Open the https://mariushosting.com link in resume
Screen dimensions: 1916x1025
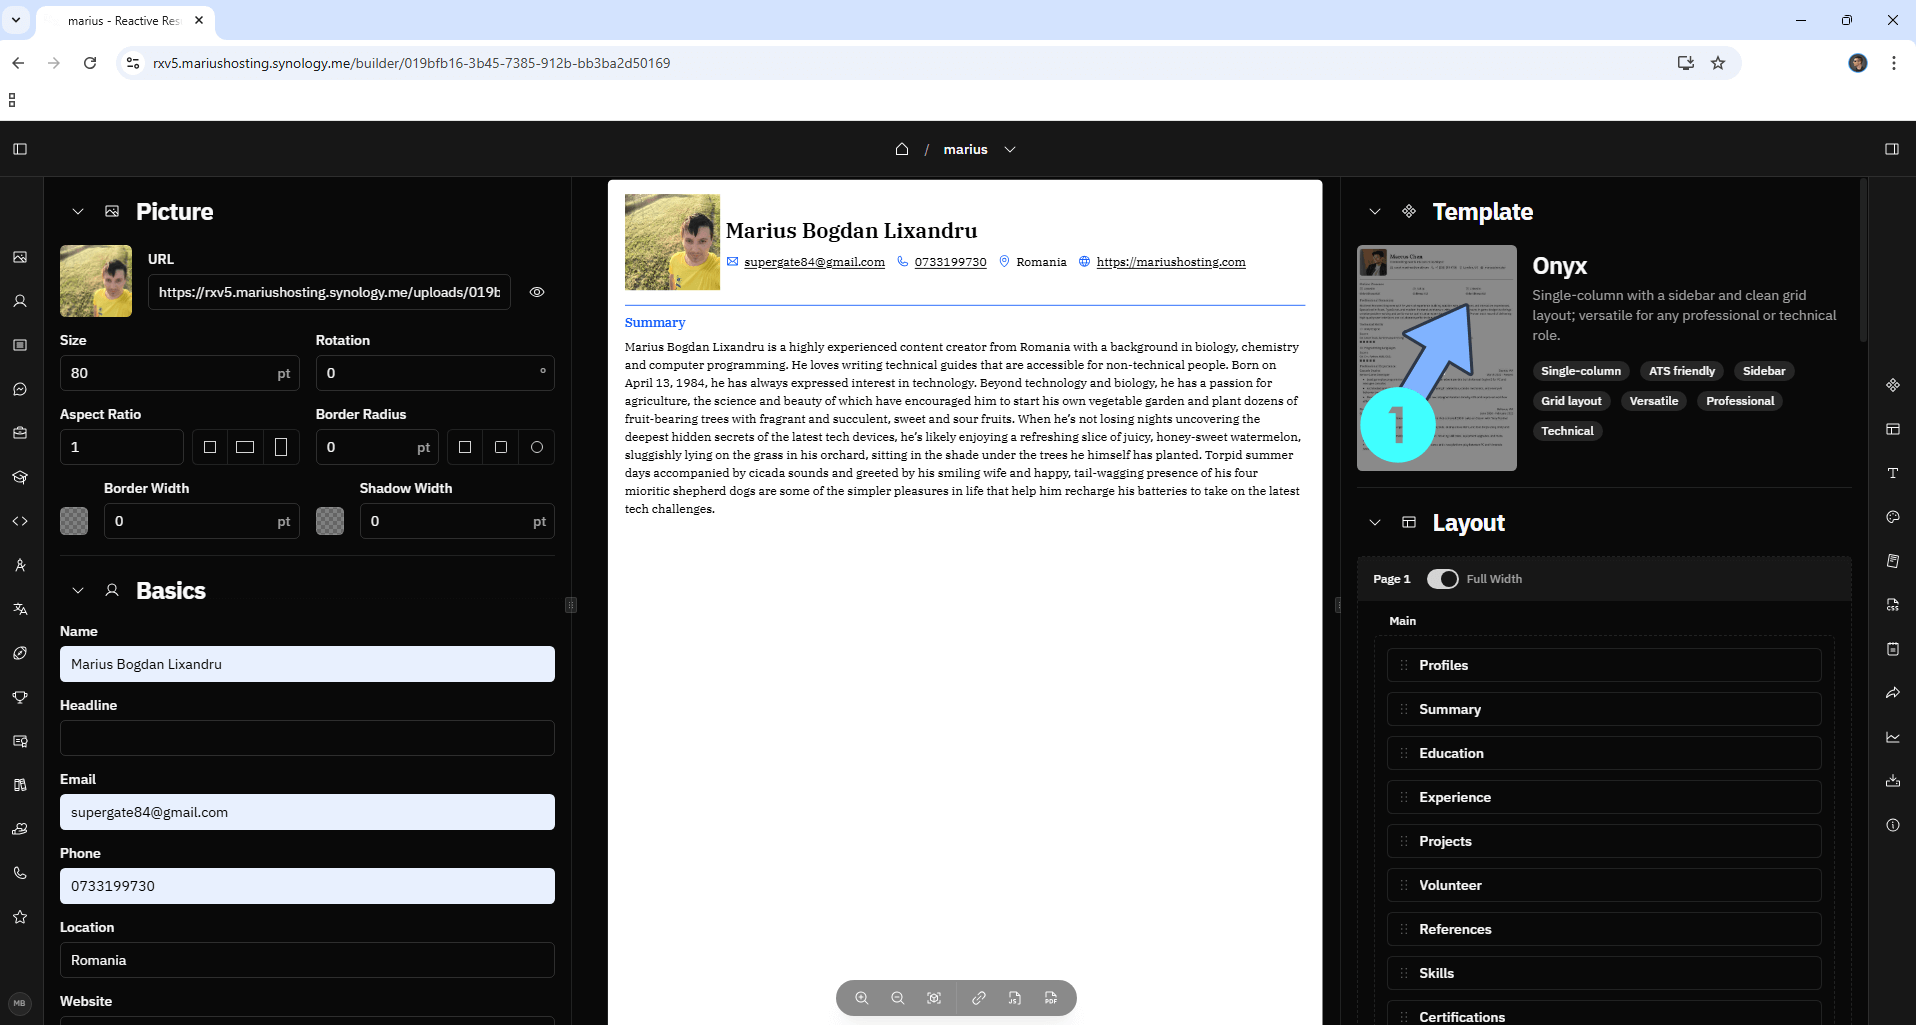pos(1171,262)
